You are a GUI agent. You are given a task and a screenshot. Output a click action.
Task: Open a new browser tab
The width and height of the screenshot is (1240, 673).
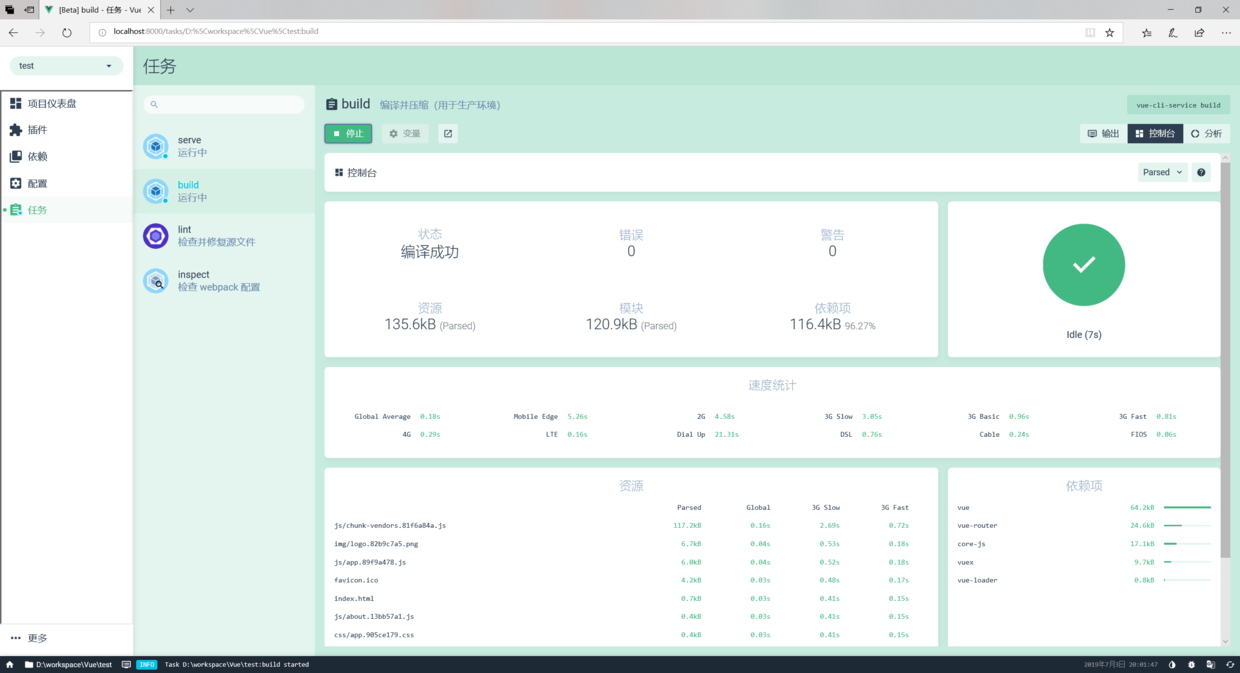[x=171, y=10]
